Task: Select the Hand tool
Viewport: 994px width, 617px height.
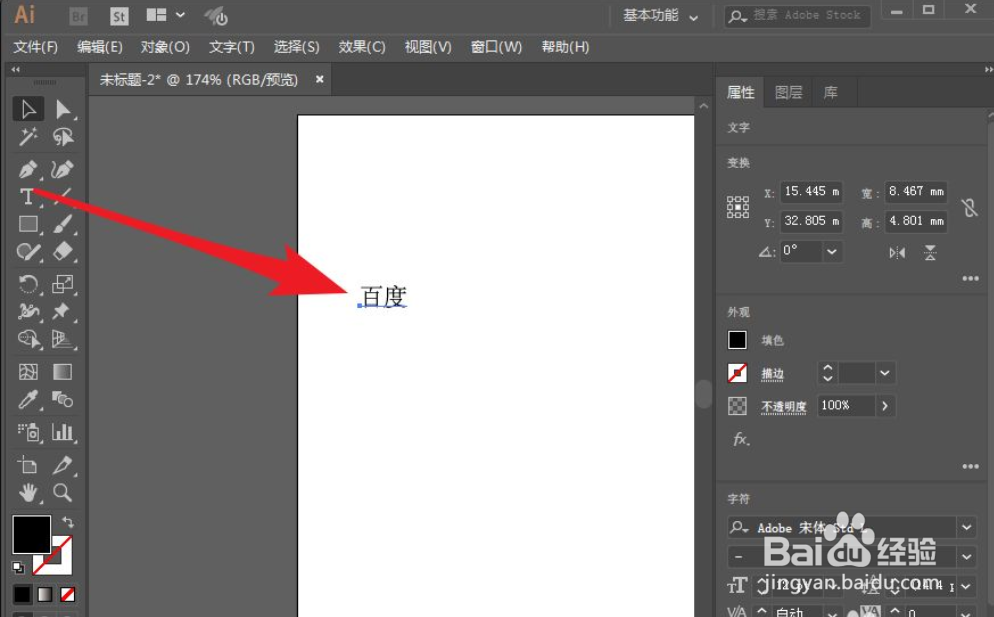Action: 28,493
